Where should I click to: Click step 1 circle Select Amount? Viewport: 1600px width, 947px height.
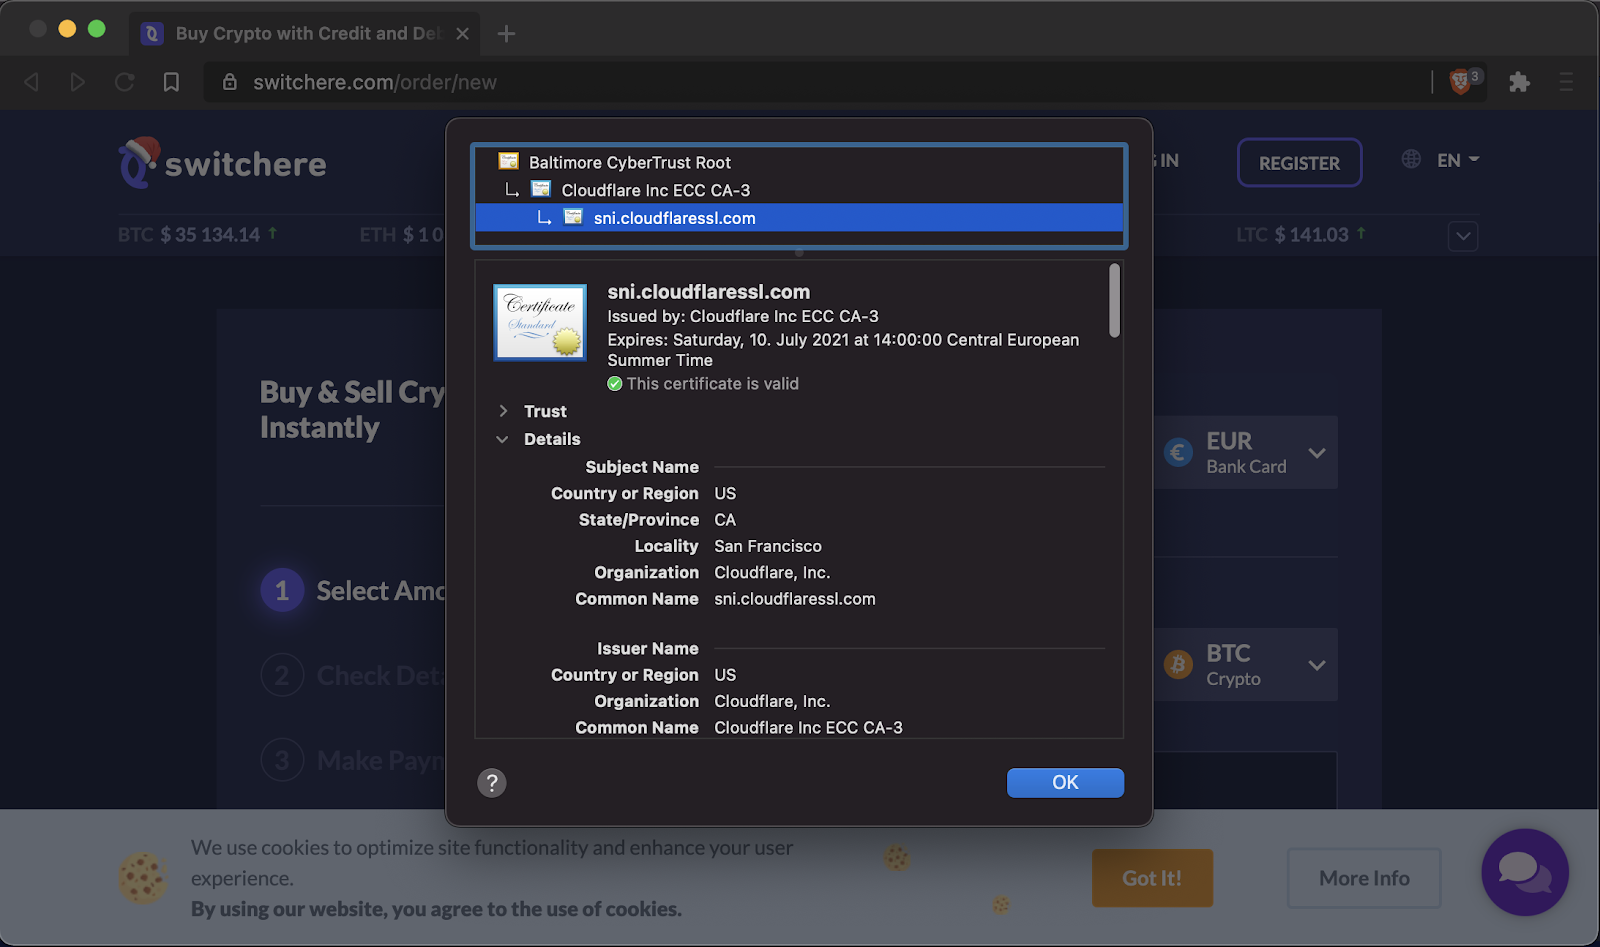282,591
